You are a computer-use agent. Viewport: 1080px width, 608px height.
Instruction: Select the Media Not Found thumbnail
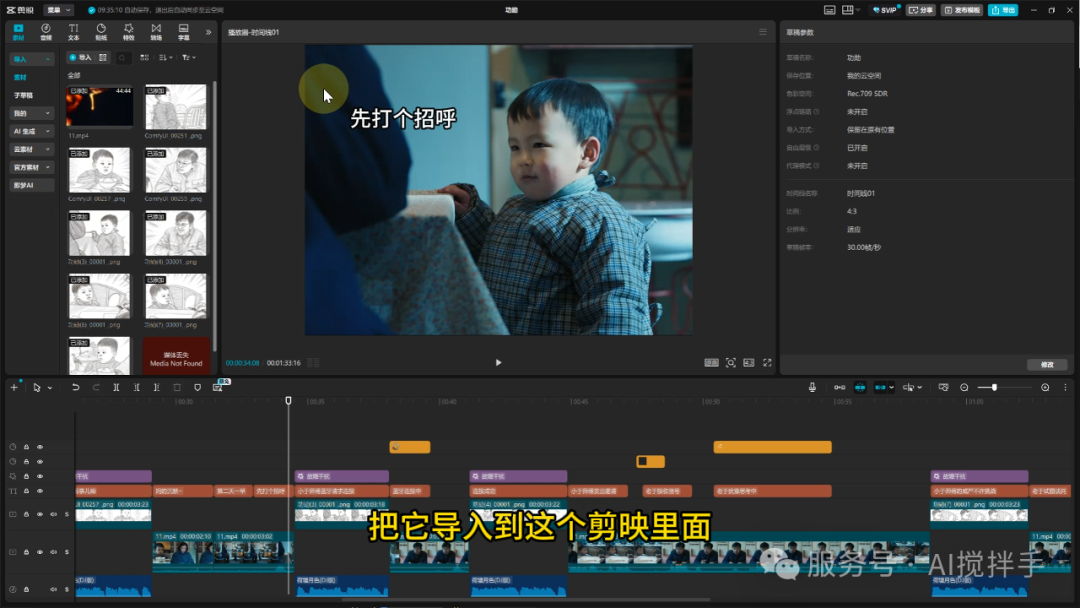click(176, 355)
